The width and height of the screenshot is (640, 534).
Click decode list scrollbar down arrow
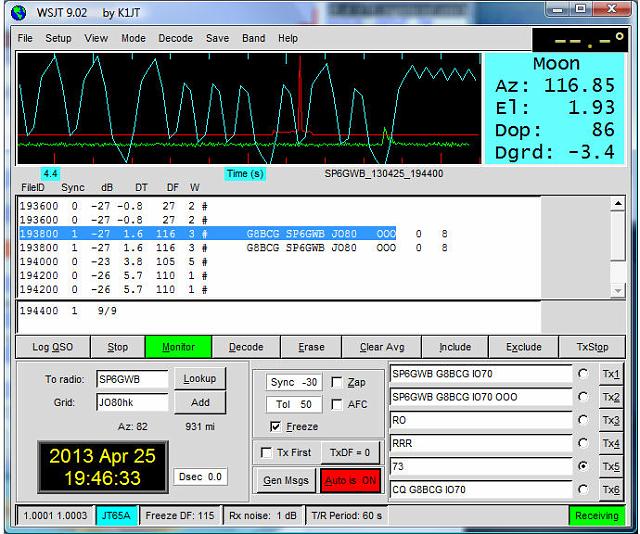tap(618, 290)
